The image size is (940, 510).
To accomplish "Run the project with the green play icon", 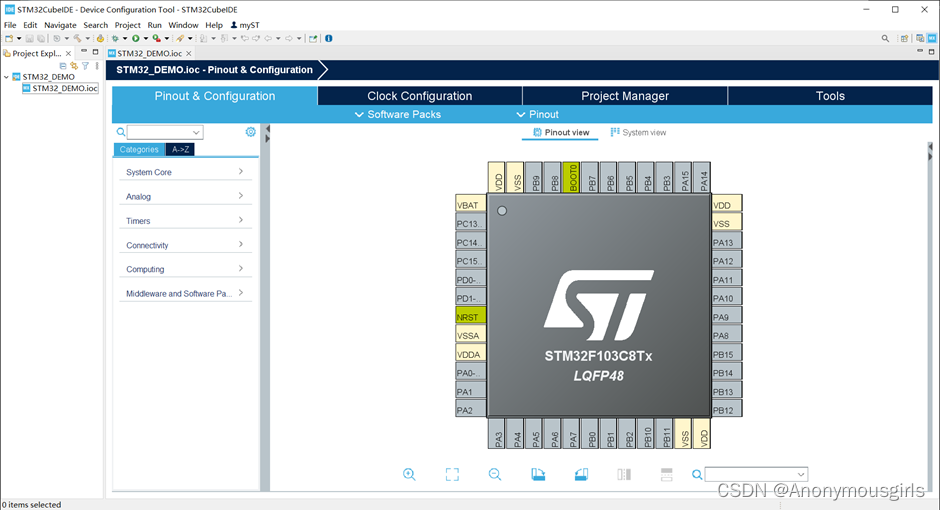I will pyautogui.click(x=136, y=38).
